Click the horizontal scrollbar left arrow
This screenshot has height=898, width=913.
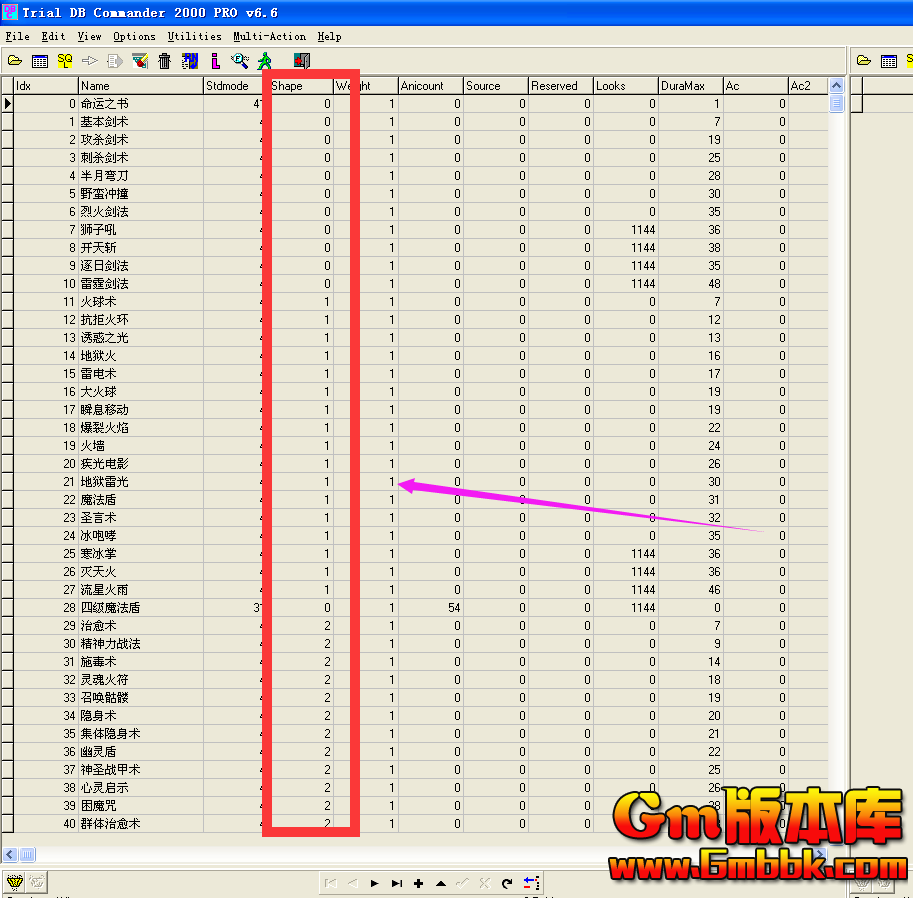pos(8,855)
